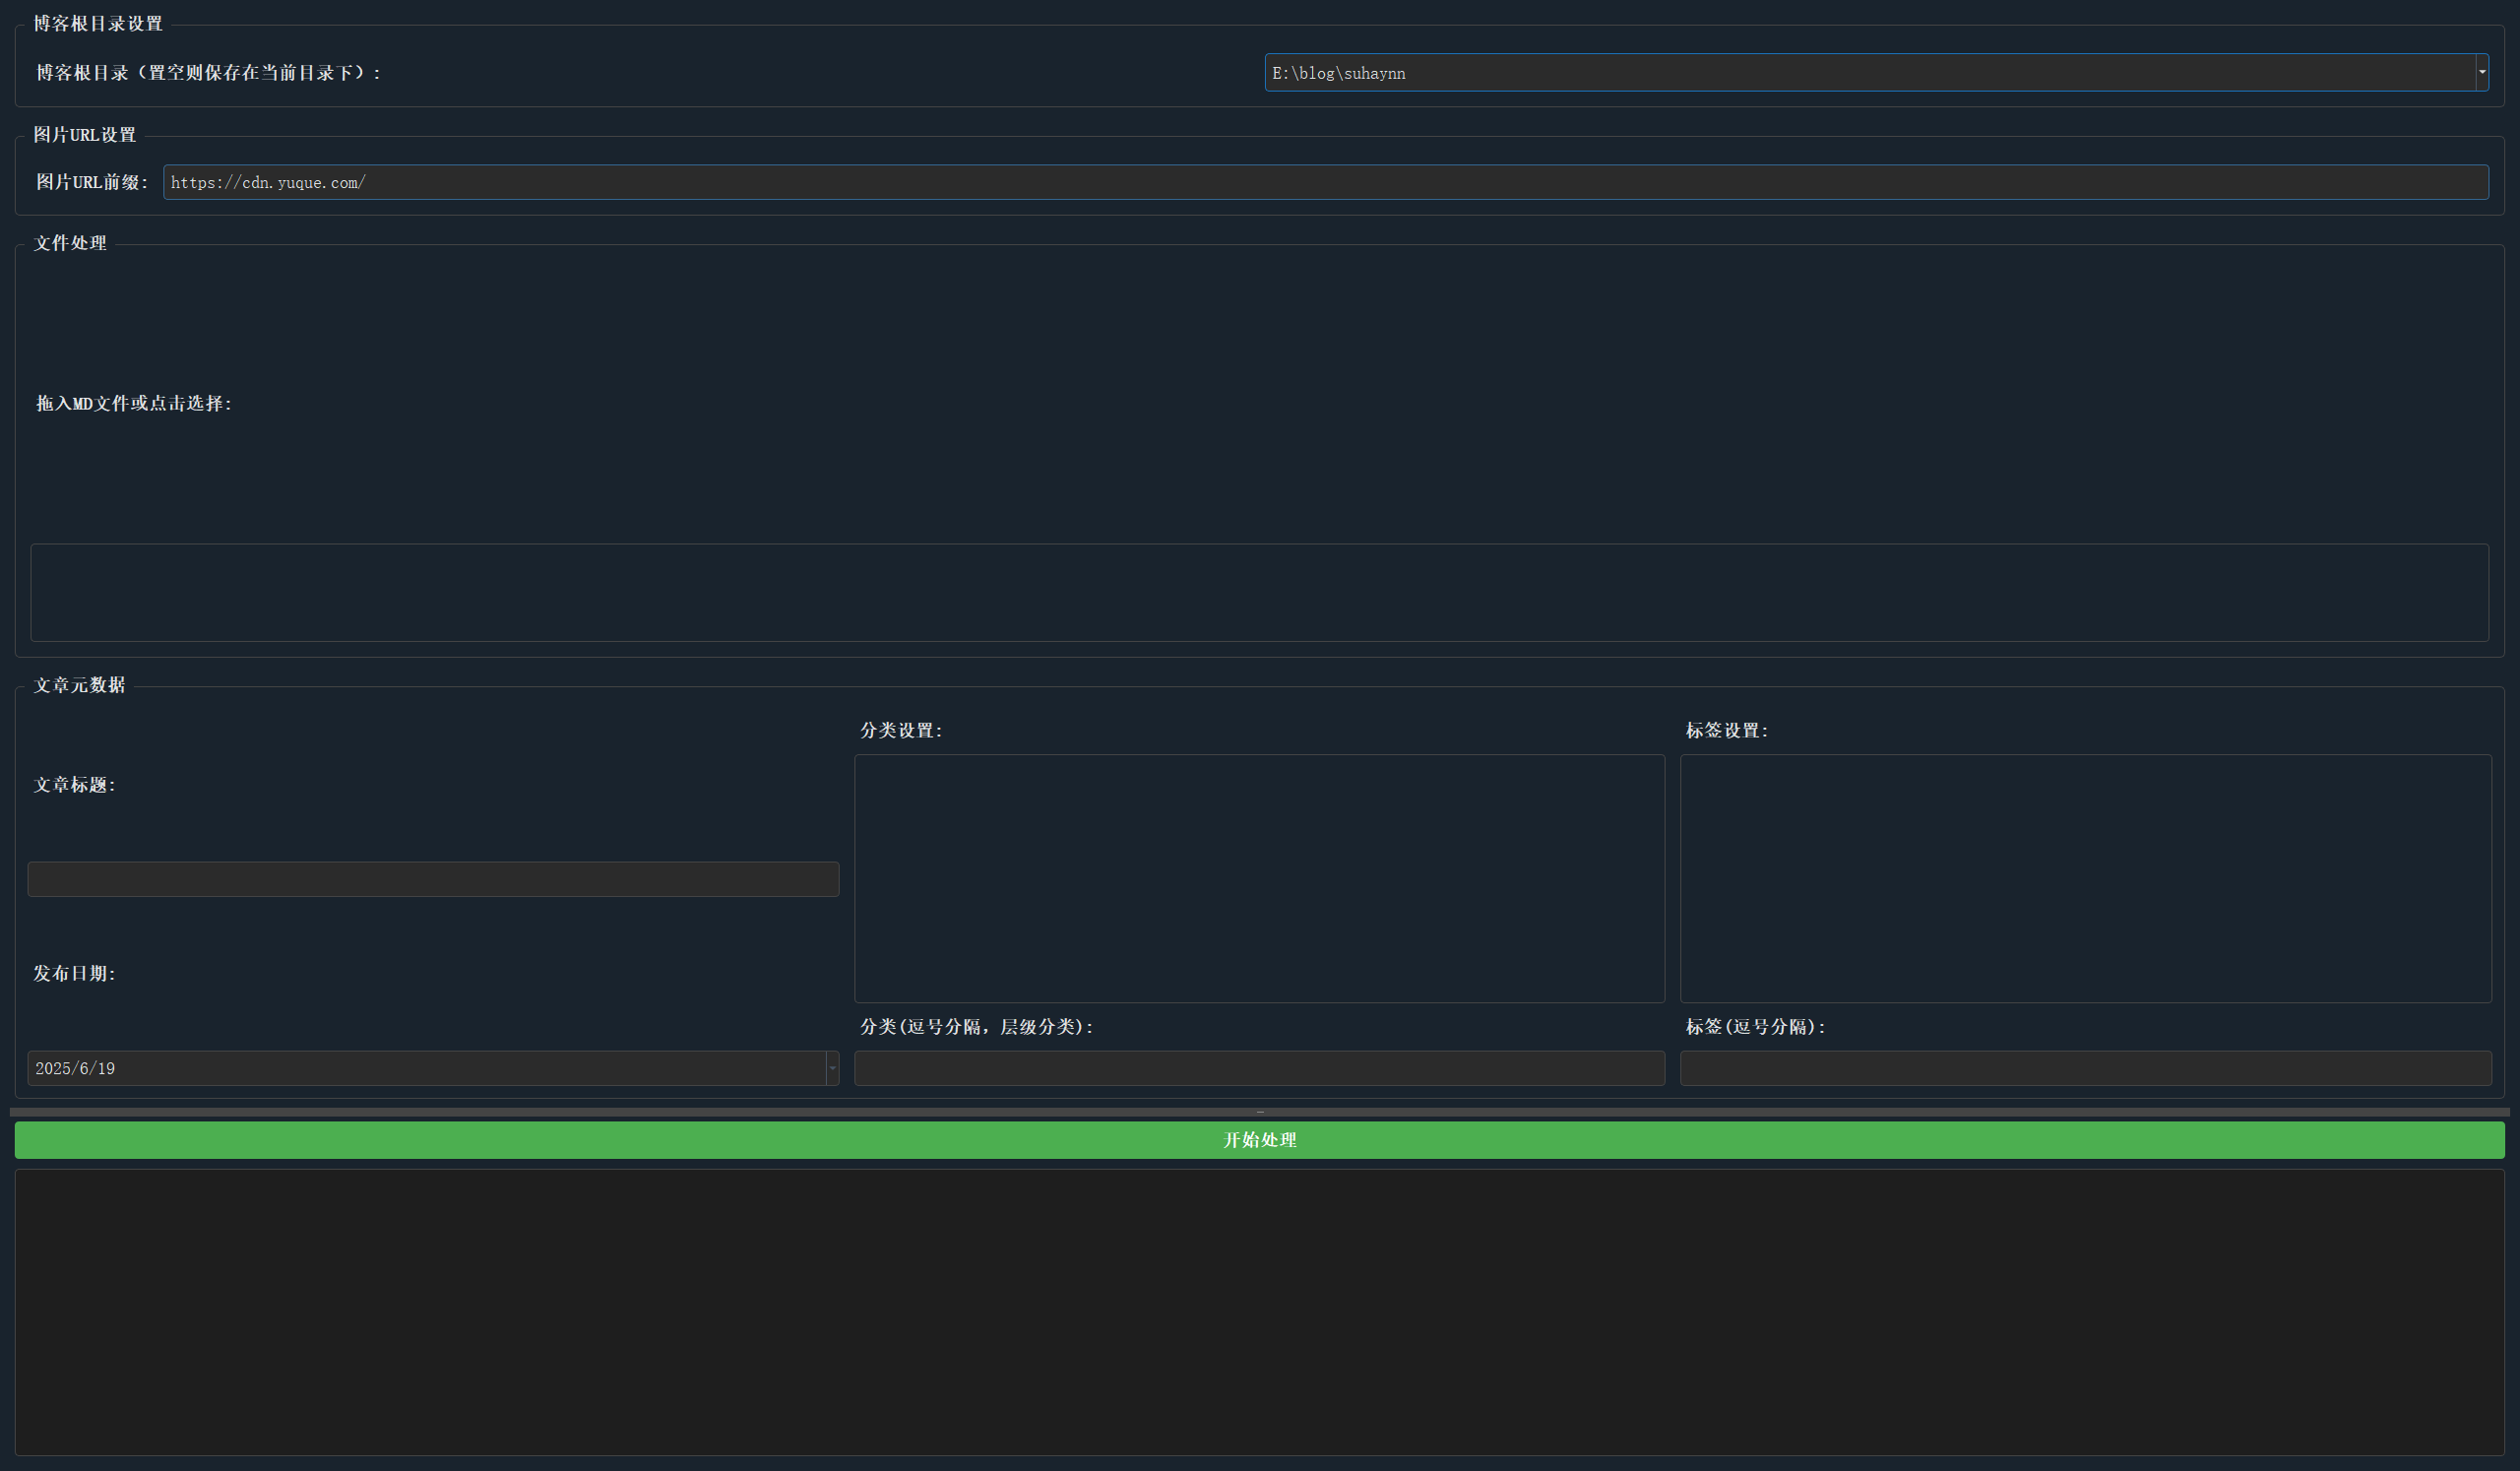Expand the 发布日期 date picker arrow
The width and height of the screenshot is (2520, 1471).
(832, 1068)
